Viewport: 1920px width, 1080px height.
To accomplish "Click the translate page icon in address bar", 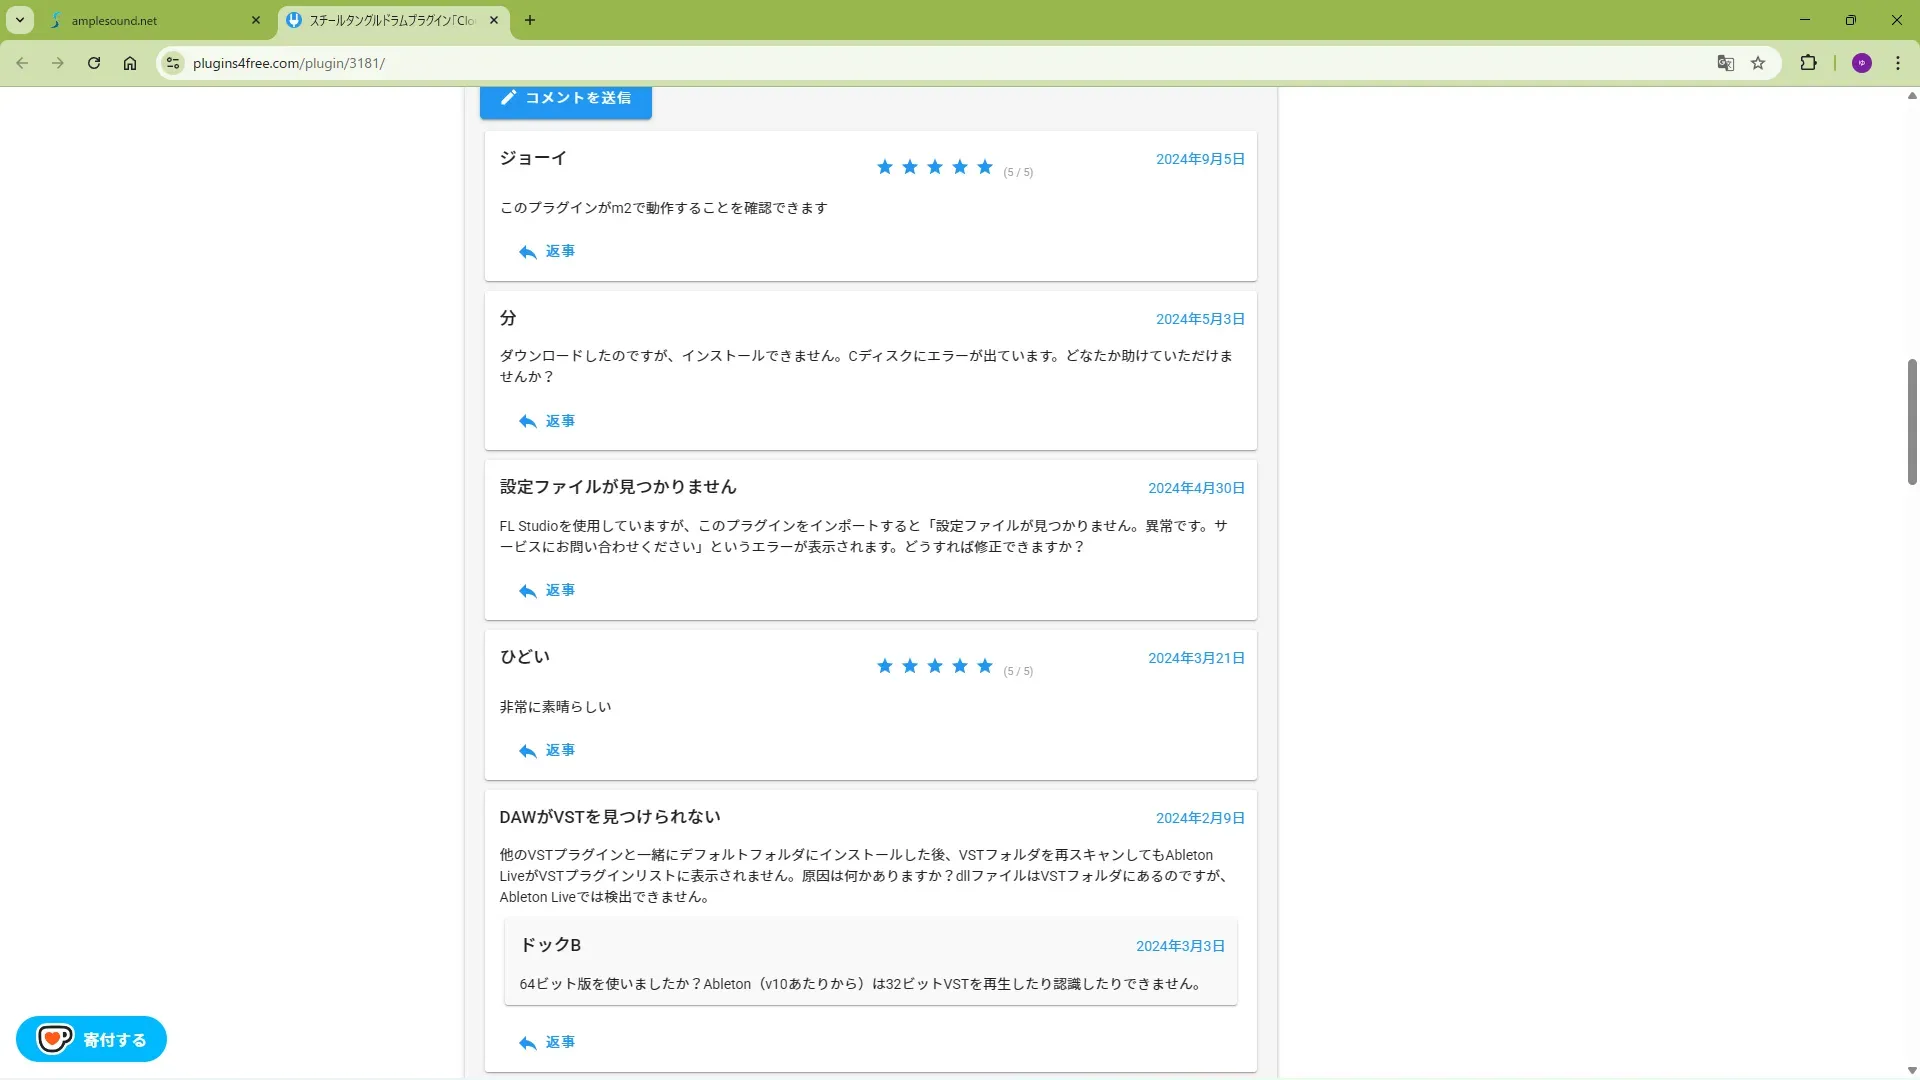I will [1725, 63].
